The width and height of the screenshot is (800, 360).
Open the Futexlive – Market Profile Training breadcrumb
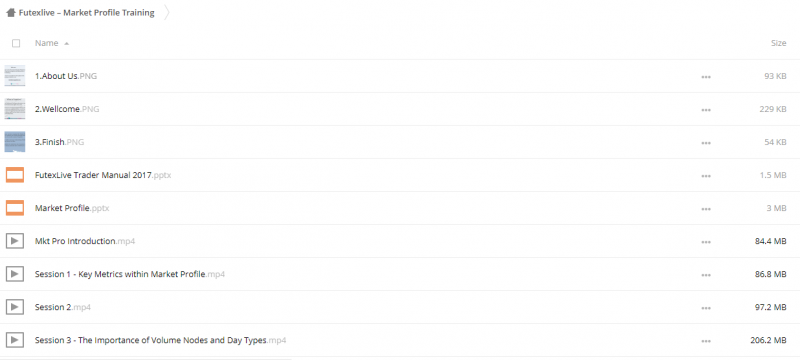pyautogui.click(x=87, y=13)
